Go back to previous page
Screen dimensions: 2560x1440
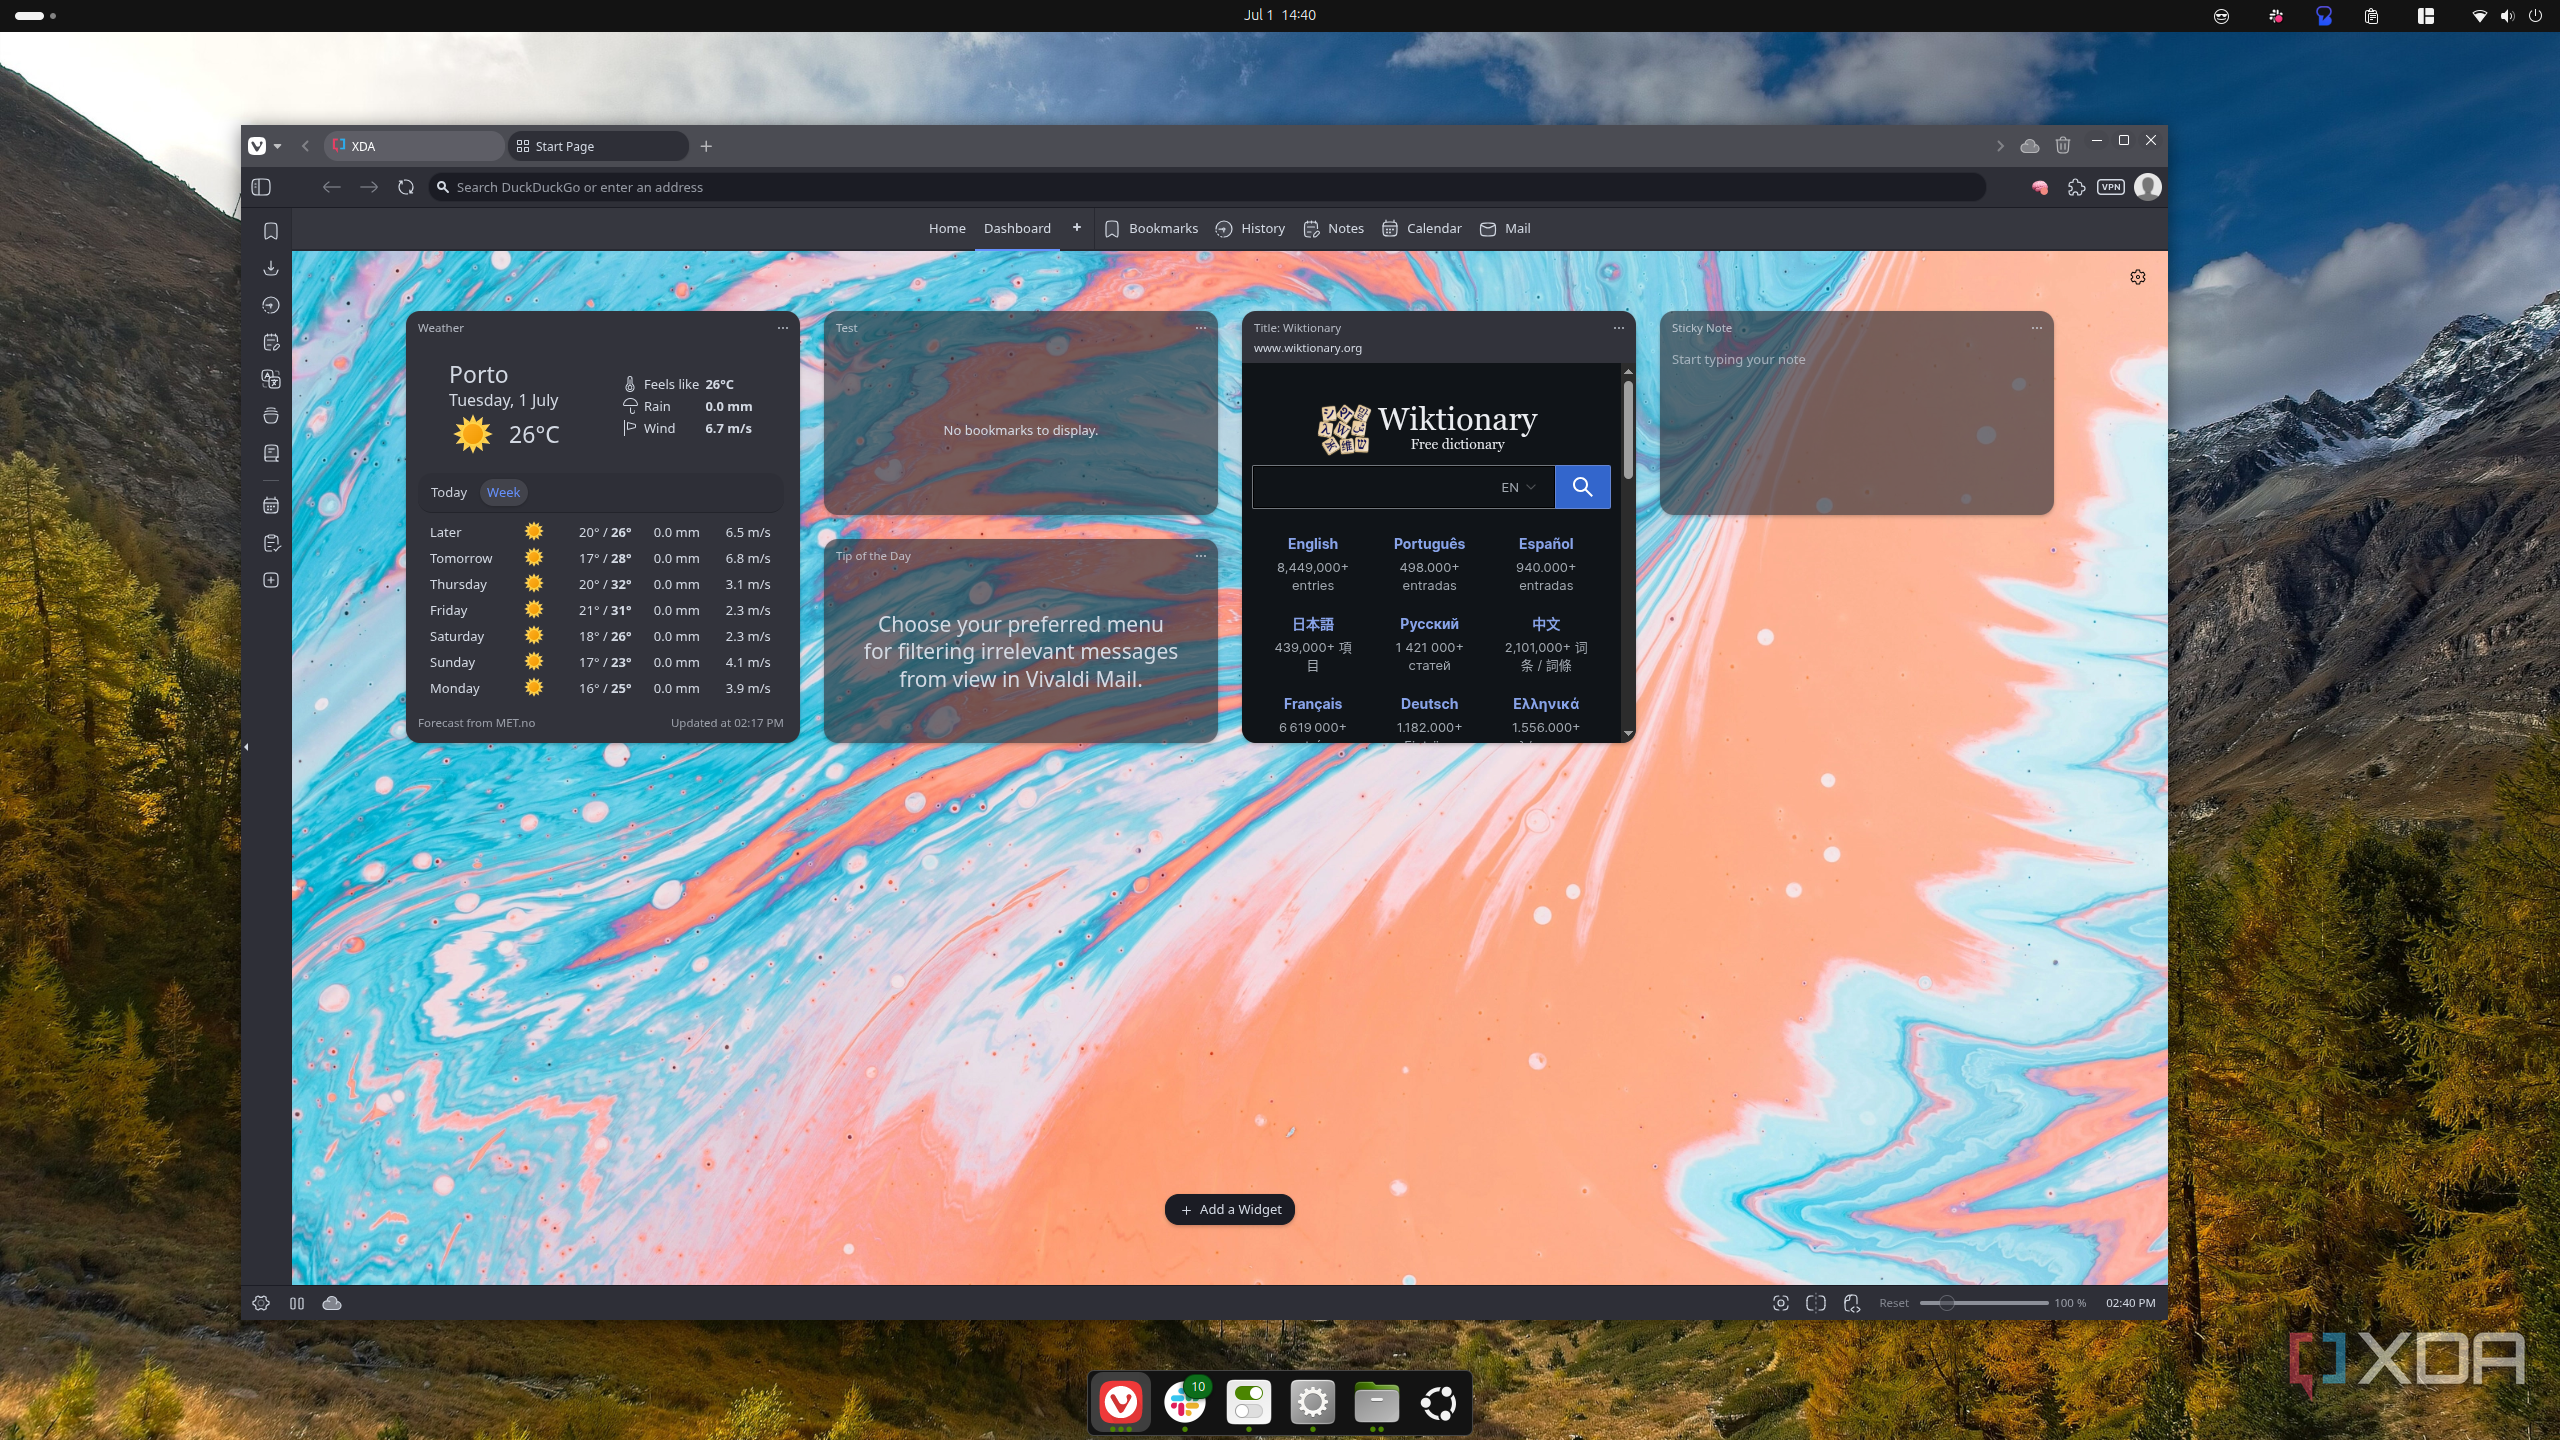331,187
